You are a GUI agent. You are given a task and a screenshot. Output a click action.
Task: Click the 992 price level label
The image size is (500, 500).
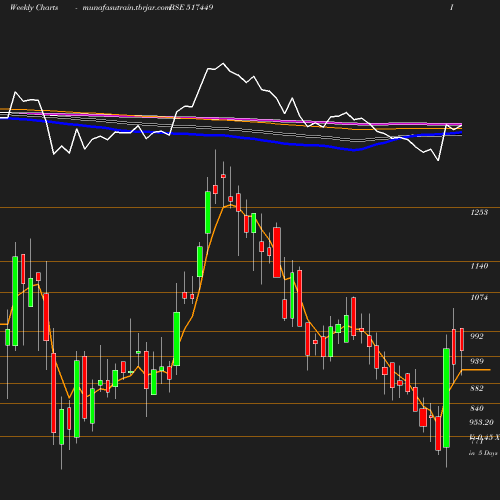coord(477,336)
